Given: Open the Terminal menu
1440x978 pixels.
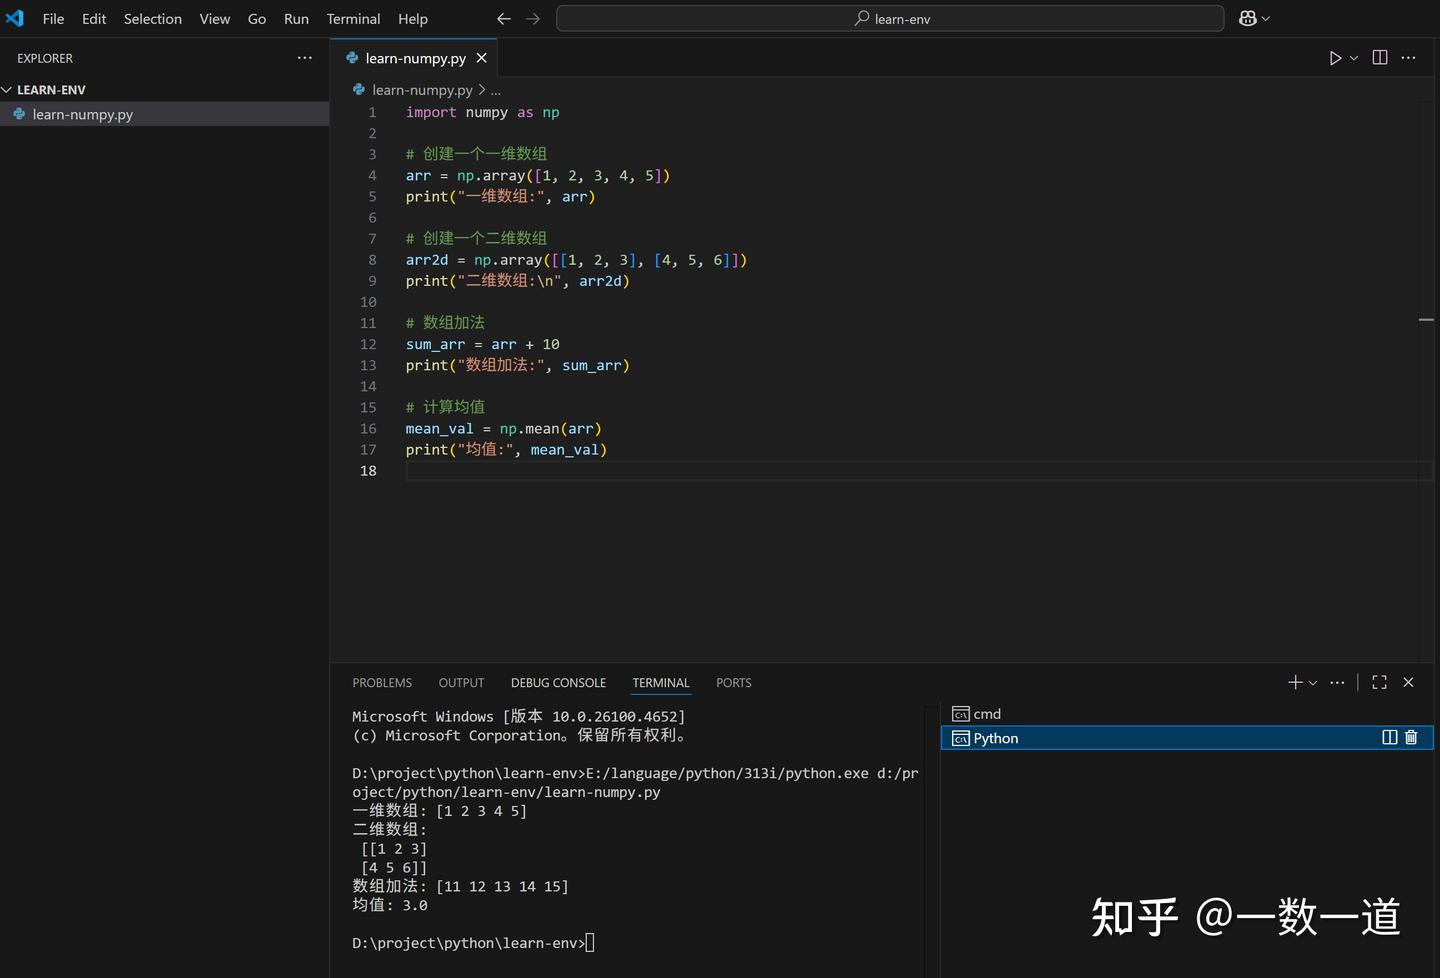Looking at the screenshot, I should tap(352, 18).
